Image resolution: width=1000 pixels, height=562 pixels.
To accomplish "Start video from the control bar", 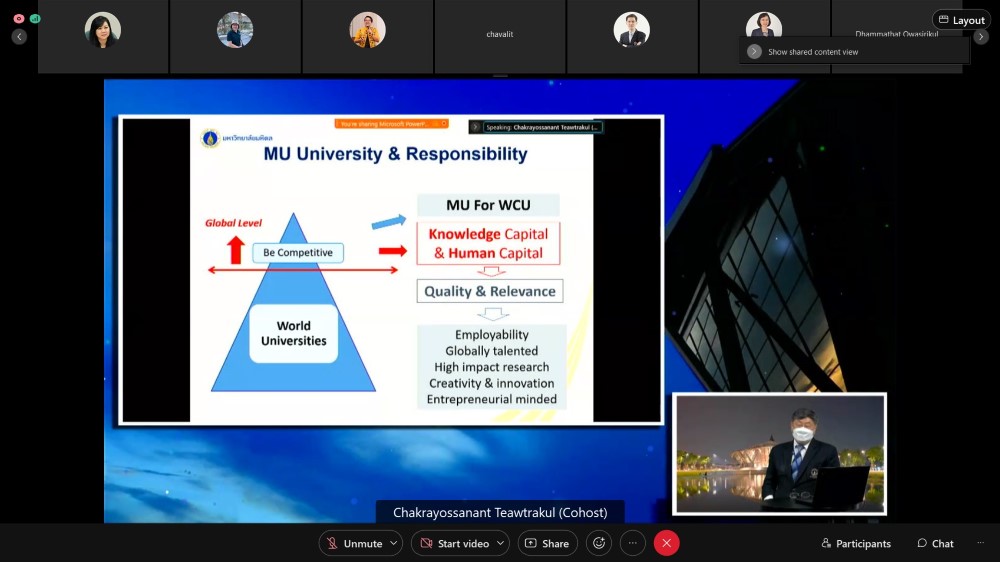I will (453, 543).
